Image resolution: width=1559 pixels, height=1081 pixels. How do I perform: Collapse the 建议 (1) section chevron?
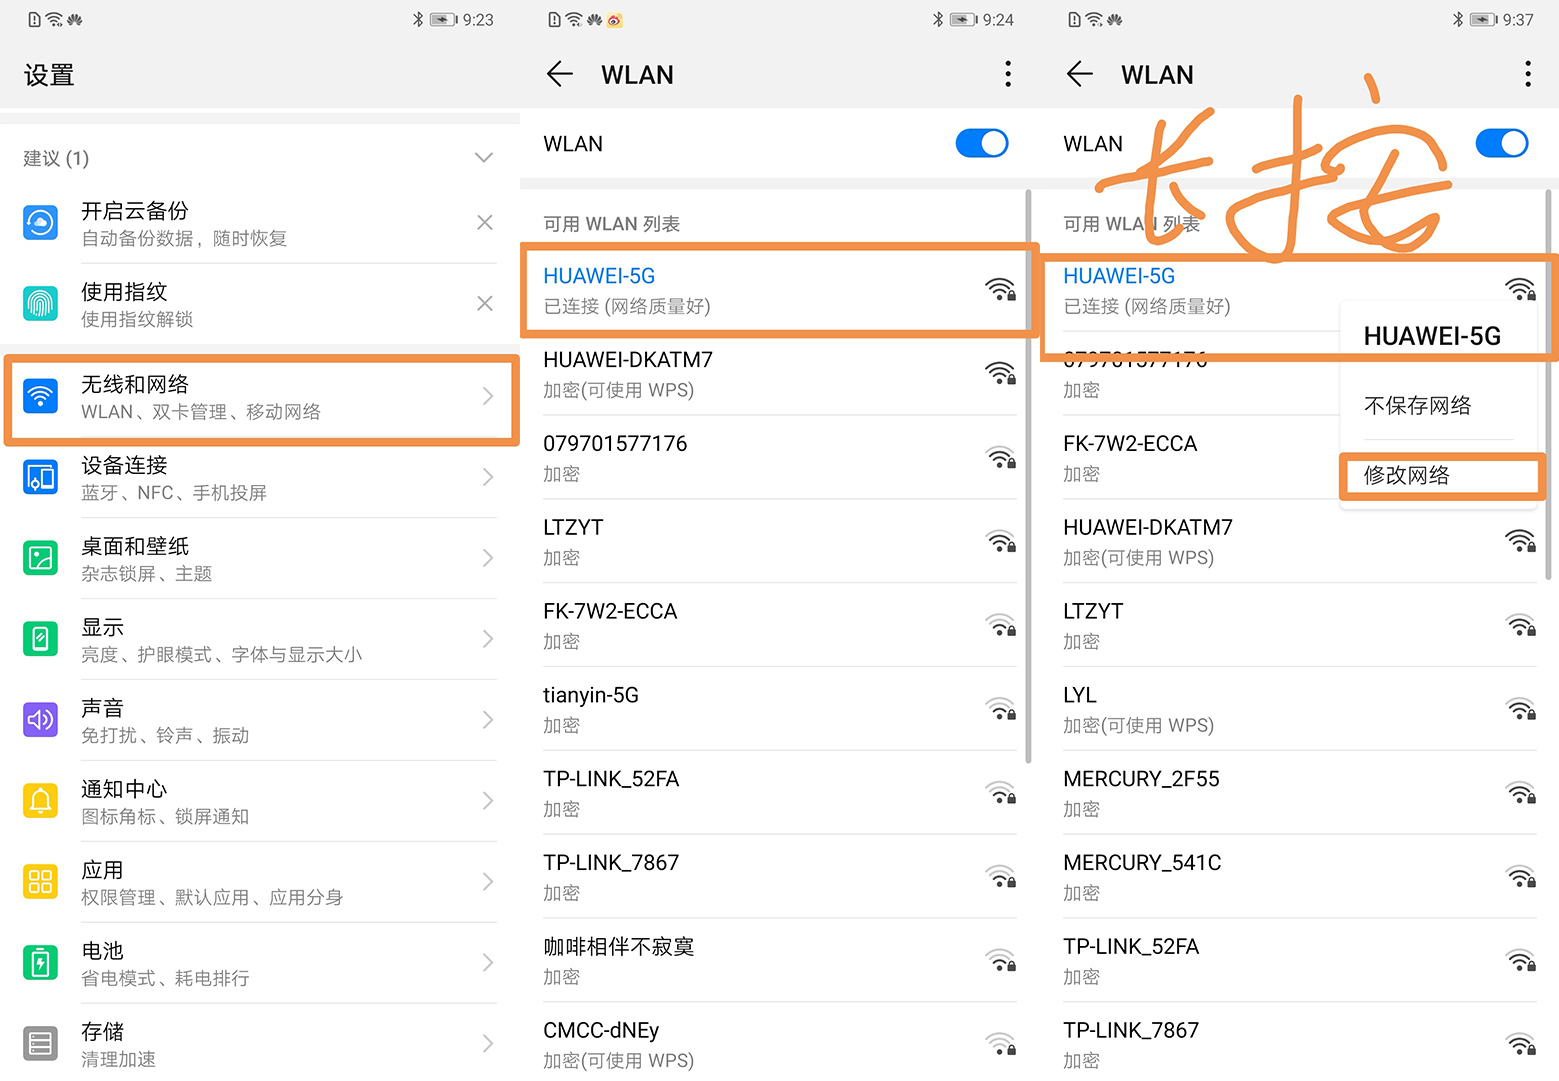pos(485,157)
